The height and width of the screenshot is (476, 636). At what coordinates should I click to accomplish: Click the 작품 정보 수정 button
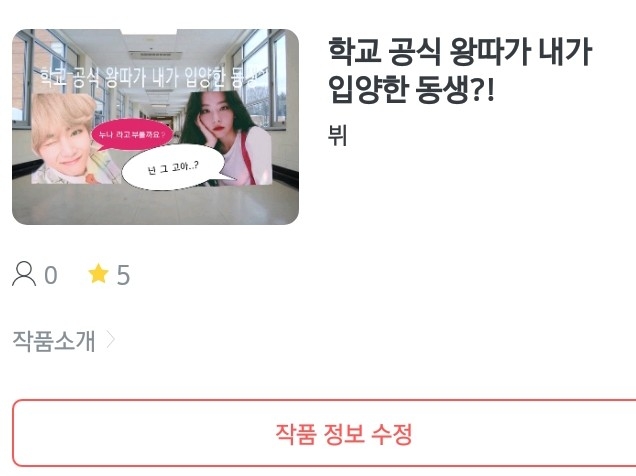click(x=324, y=433)
